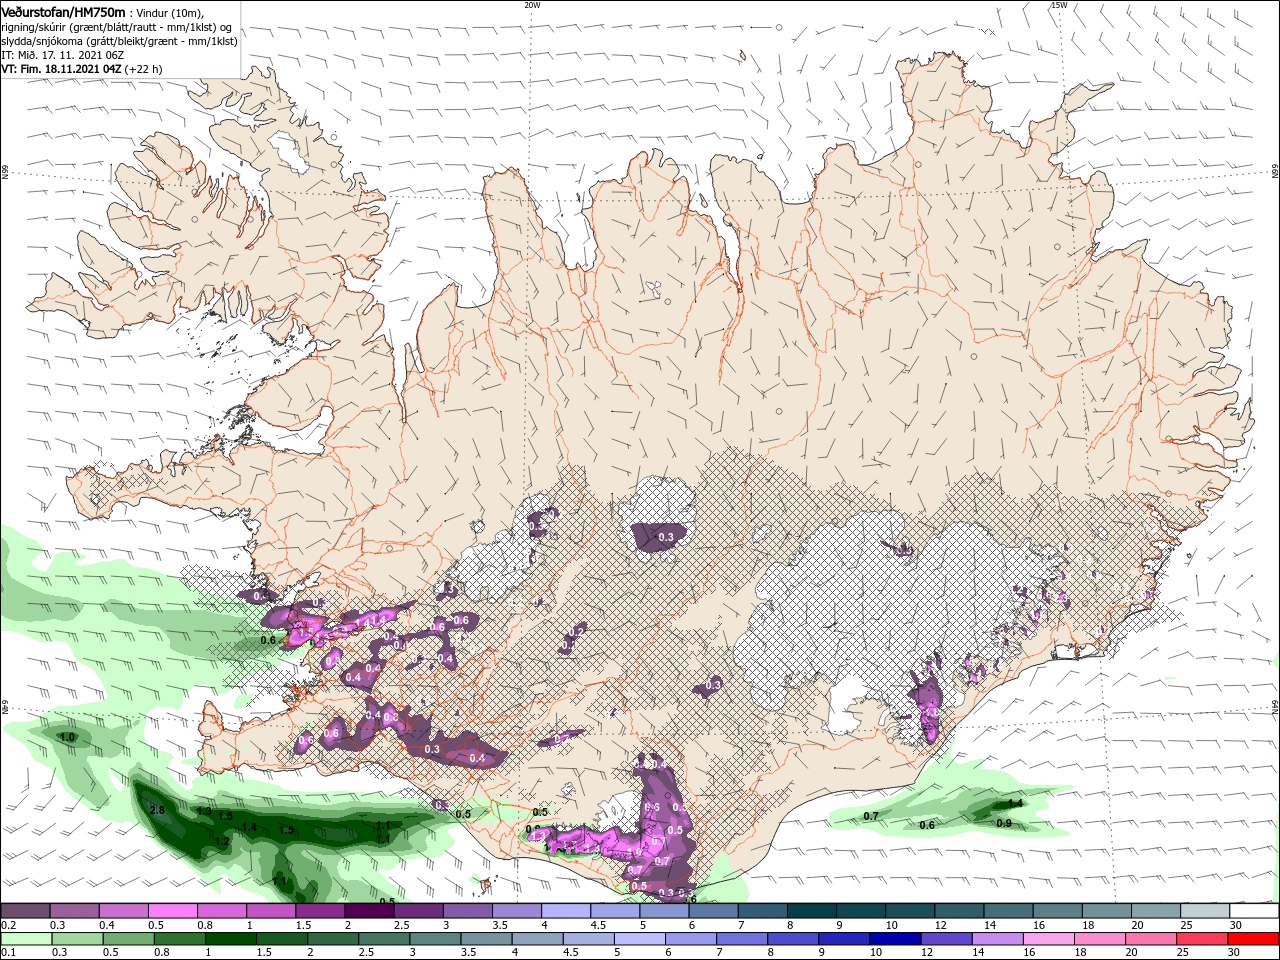This screenshot has width=1280, height=960.
Task: Click the 1.4 rain value off the southeast coast
Action: pyautogui.click(x=1015, y=804)
